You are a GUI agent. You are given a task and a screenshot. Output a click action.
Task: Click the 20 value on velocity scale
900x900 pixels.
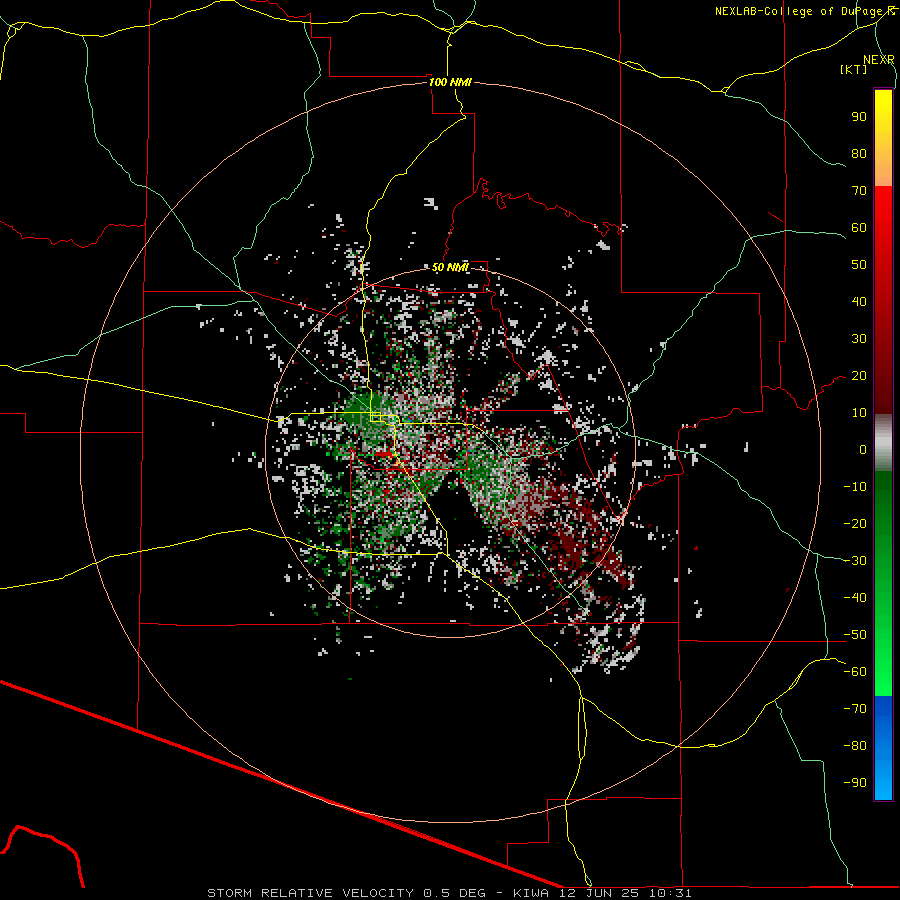click(x=859, y=376)
